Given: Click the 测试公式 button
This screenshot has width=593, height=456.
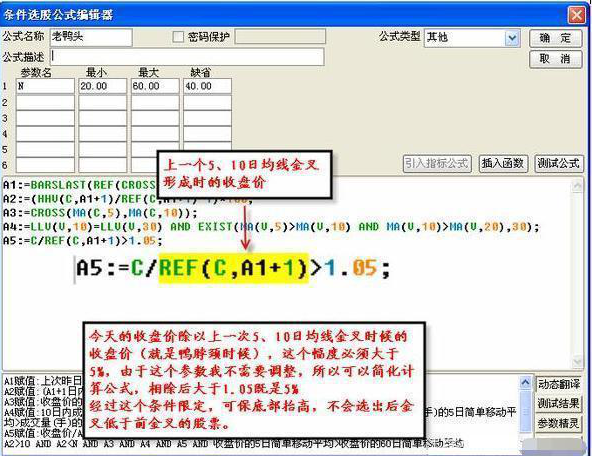Looking at the screenshot, I should coord(558,163).
